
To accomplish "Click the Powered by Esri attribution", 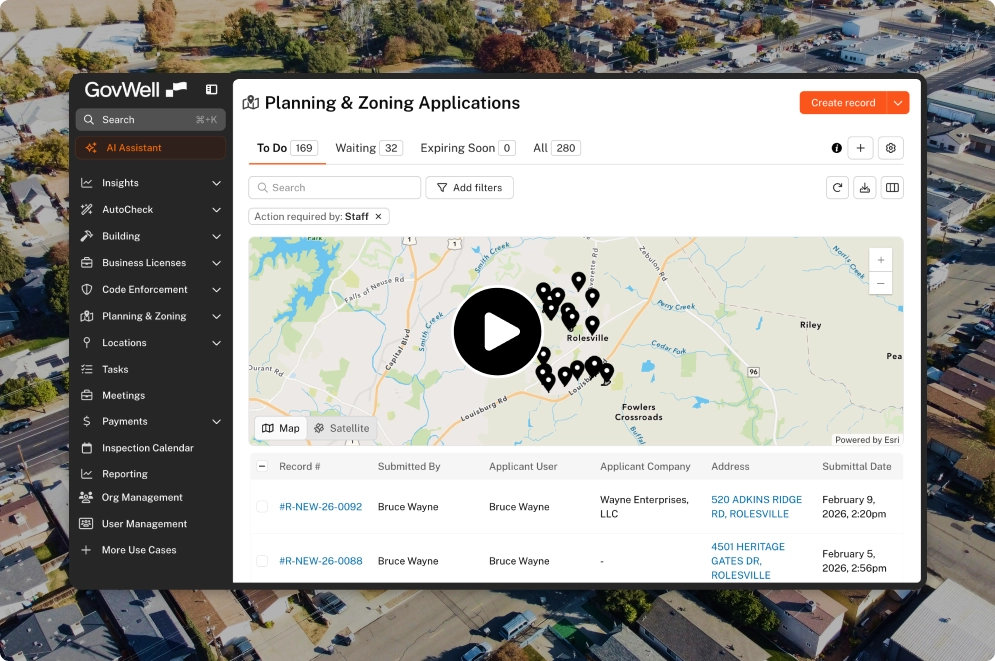I will pyautogui.click(x=867, y=440).
